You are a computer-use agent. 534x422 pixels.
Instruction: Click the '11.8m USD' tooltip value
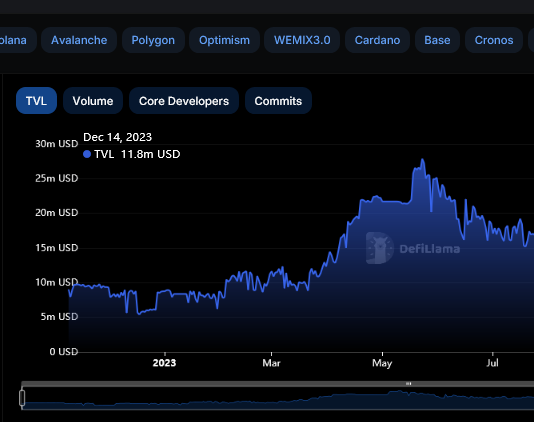(x=151, y=154)
